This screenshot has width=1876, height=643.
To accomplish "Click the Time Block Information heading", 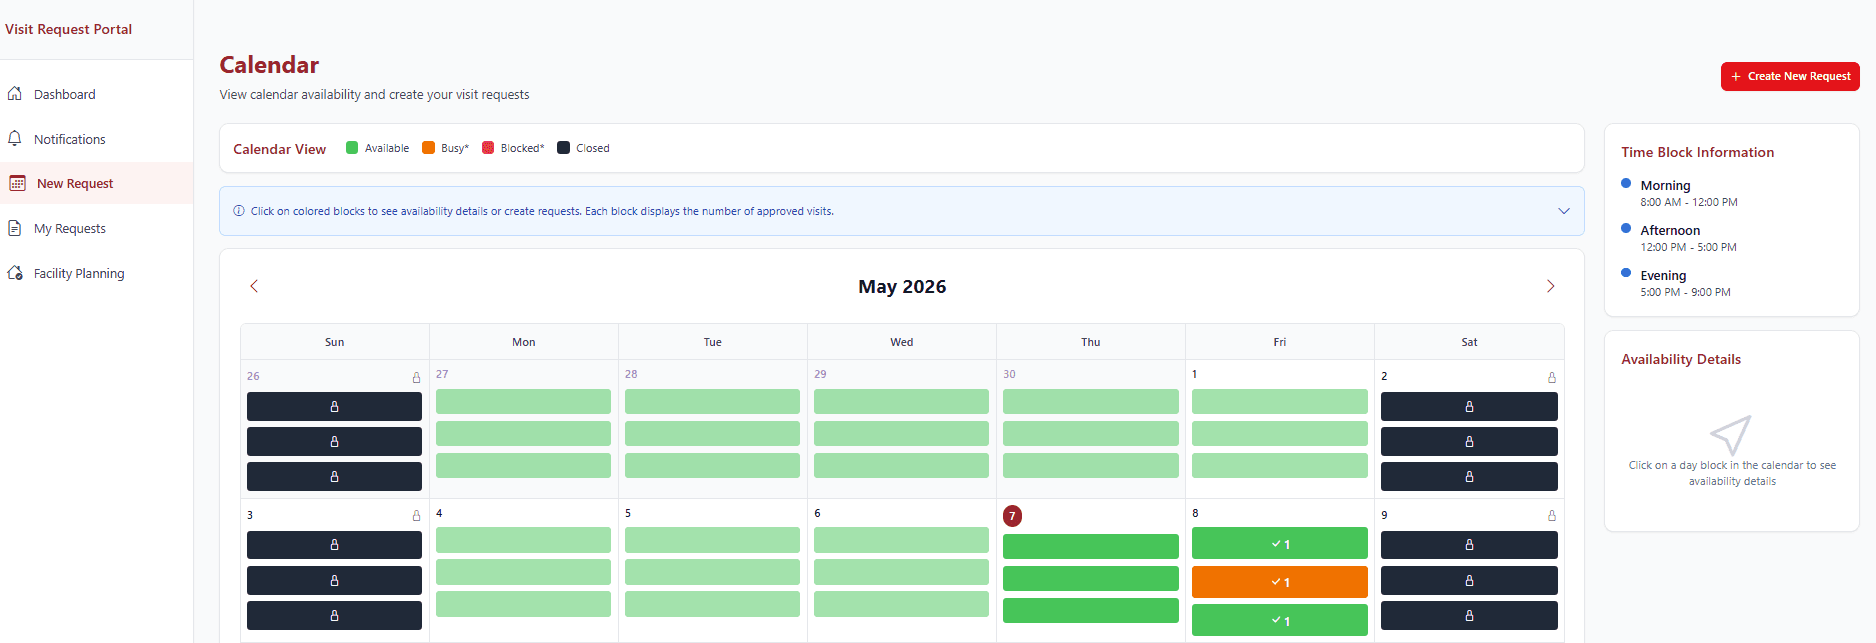I will (x=1697, y=152).
